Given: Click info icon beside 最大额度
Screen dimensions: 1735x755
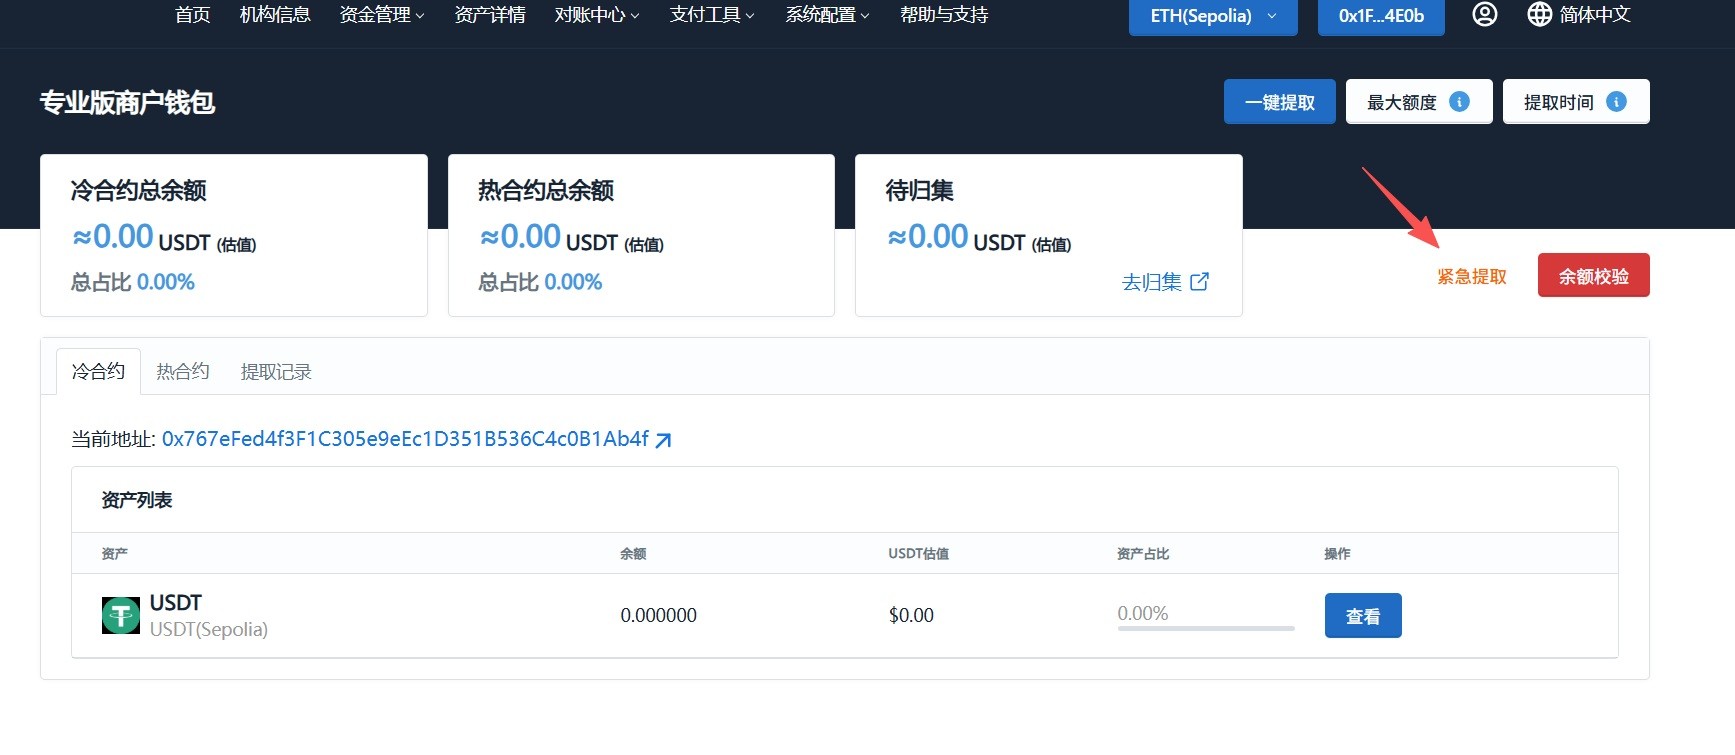Looking at the screenshot, I should point(1459,102).
